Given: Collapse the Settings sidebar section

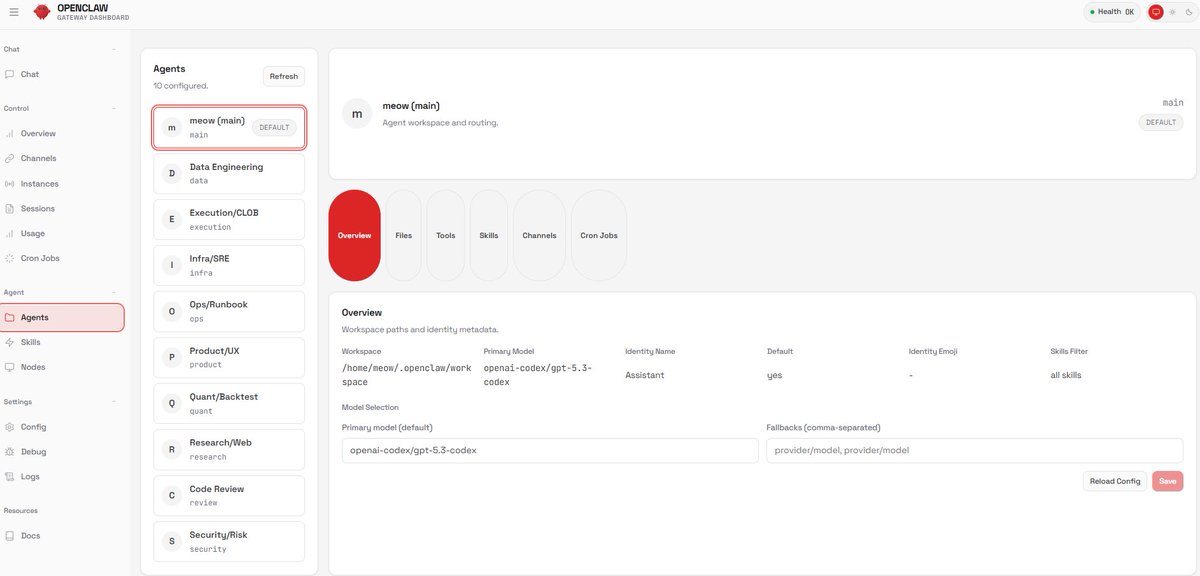Looking at the screenshot, I should pos(113,402).
